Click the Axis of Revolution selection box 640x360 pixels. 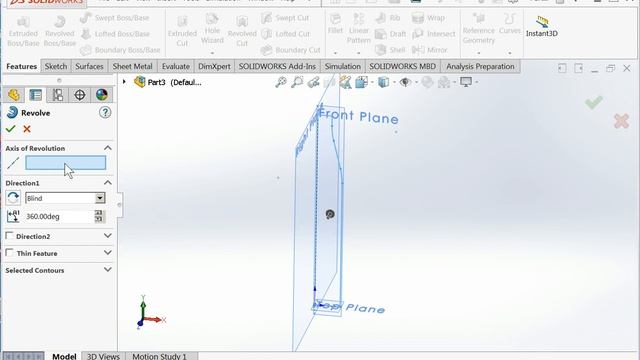click(66, 162)
